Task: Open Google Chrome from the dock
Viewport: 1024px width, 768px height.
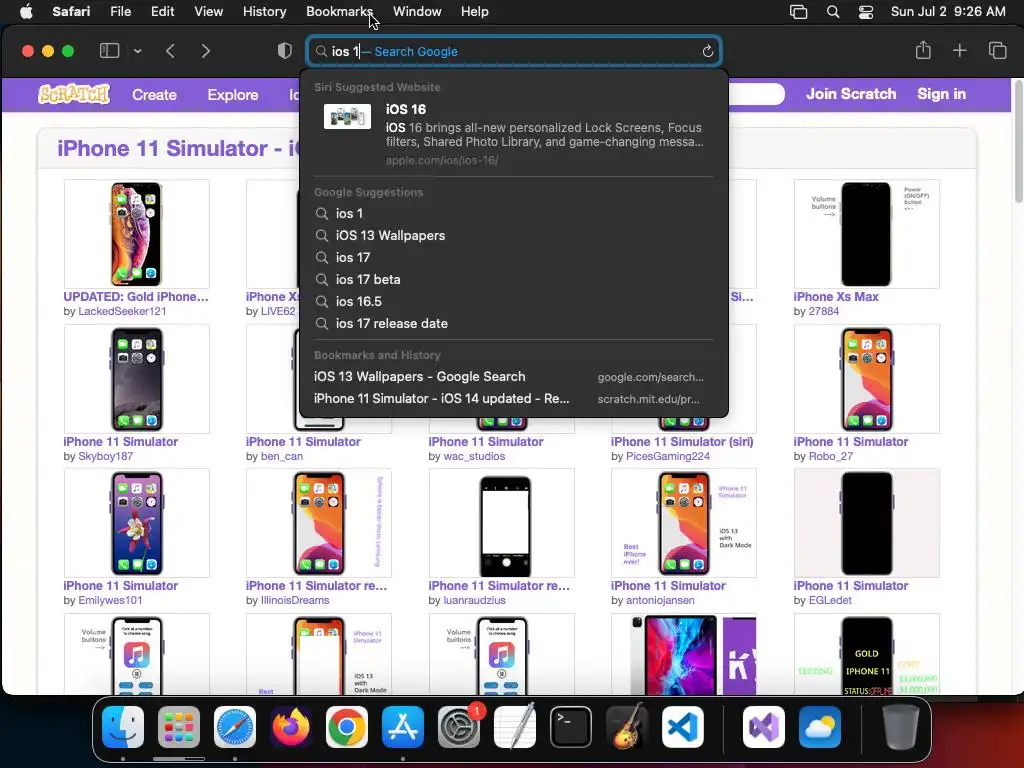Action: click(347, 727)
